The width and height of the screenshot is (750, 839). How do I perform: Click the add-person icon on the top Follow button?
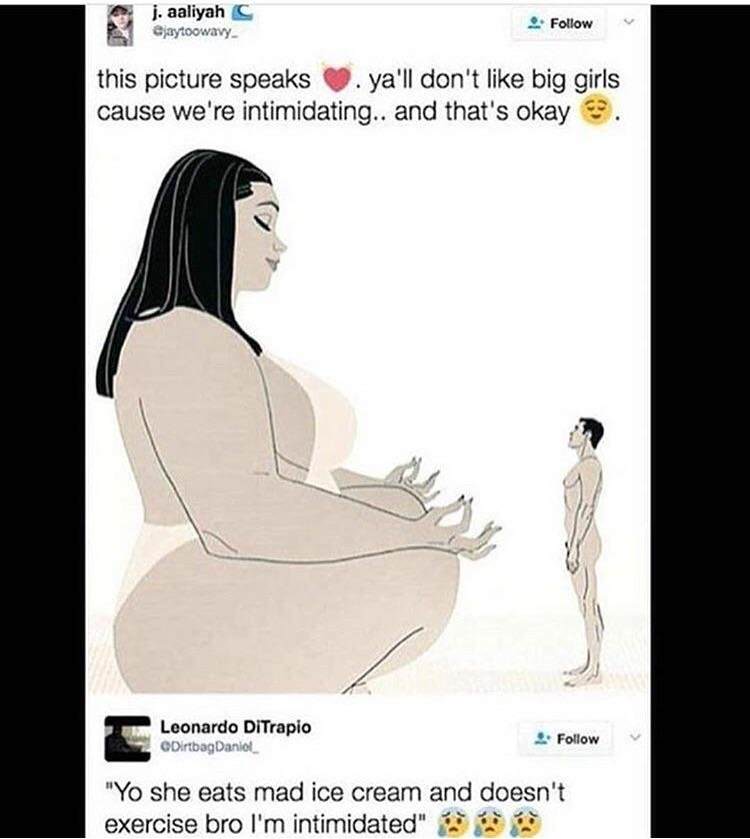click(535, 23)
